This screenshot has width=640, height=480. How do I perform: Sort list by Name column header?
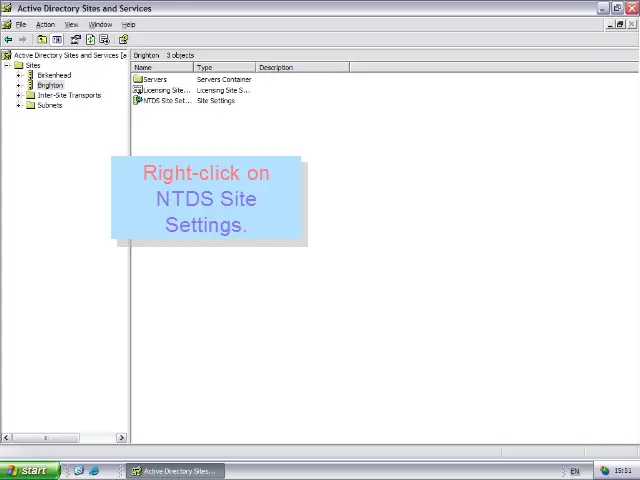pyautogui.click(x=162, y=67)
